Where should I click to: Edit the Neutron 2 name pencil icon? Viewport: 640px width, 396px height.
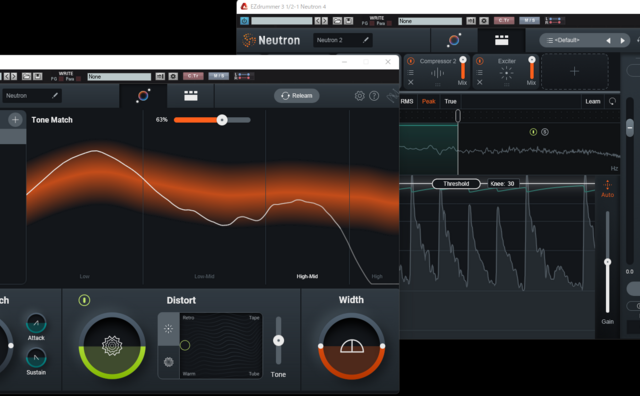click(366, 40)
